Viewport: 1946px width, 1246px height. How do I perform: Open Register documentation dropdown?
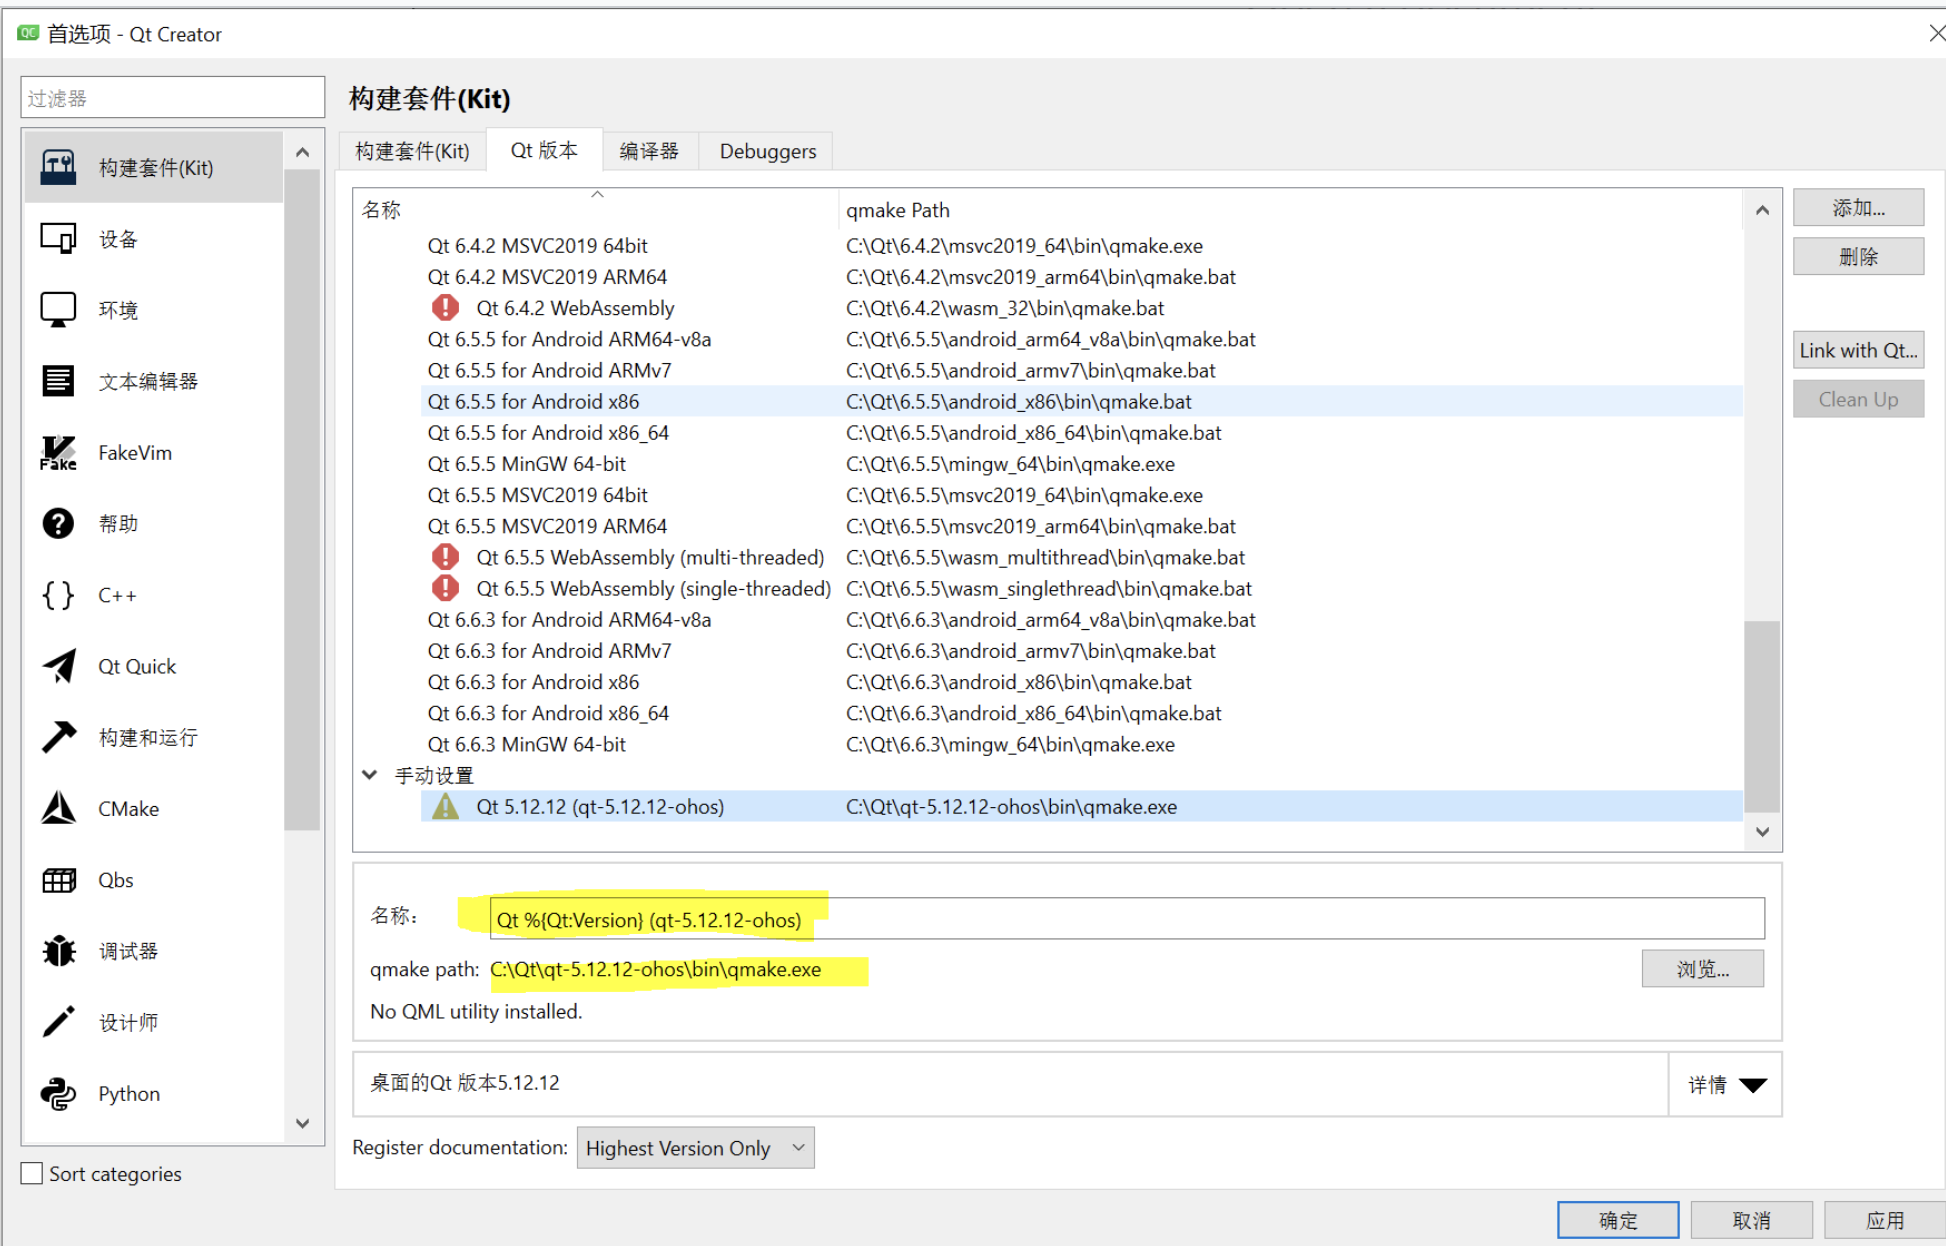695,1148
